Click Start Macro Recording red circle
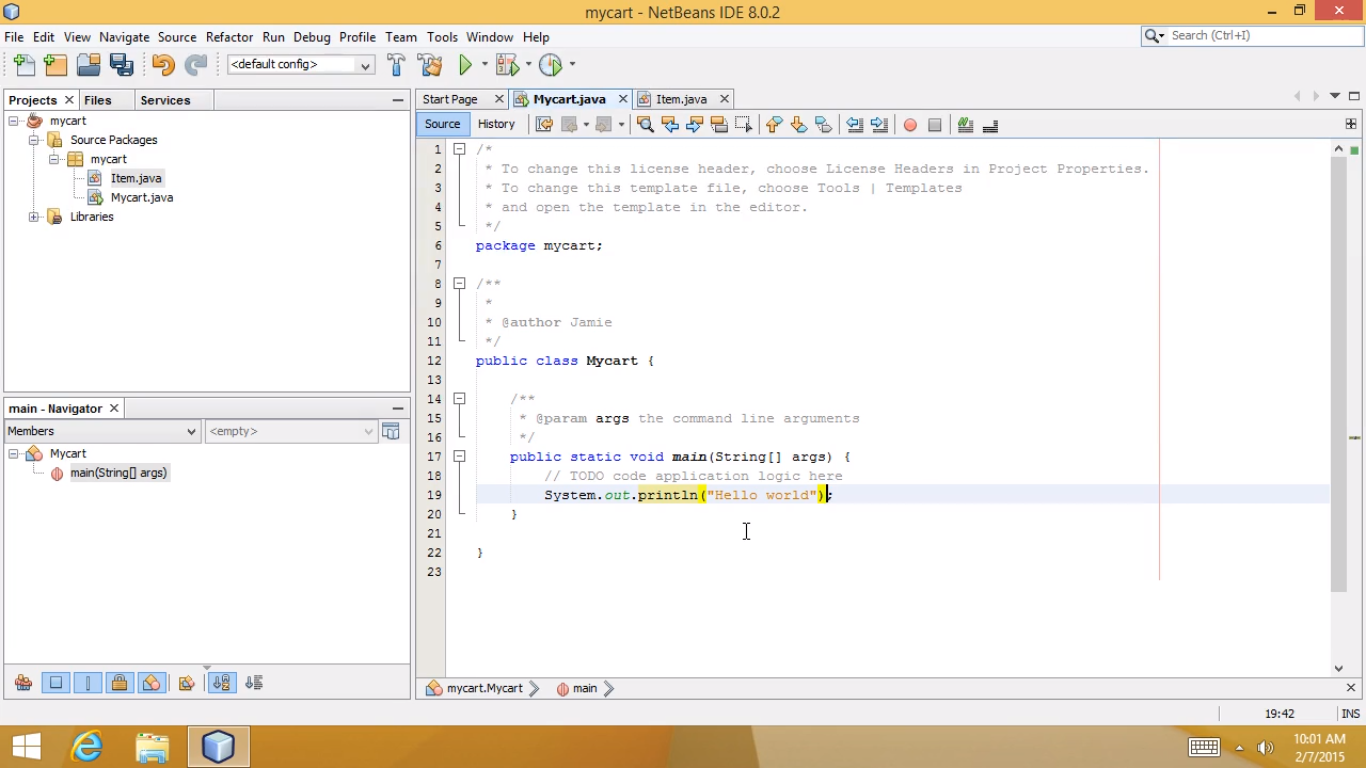 910,125
